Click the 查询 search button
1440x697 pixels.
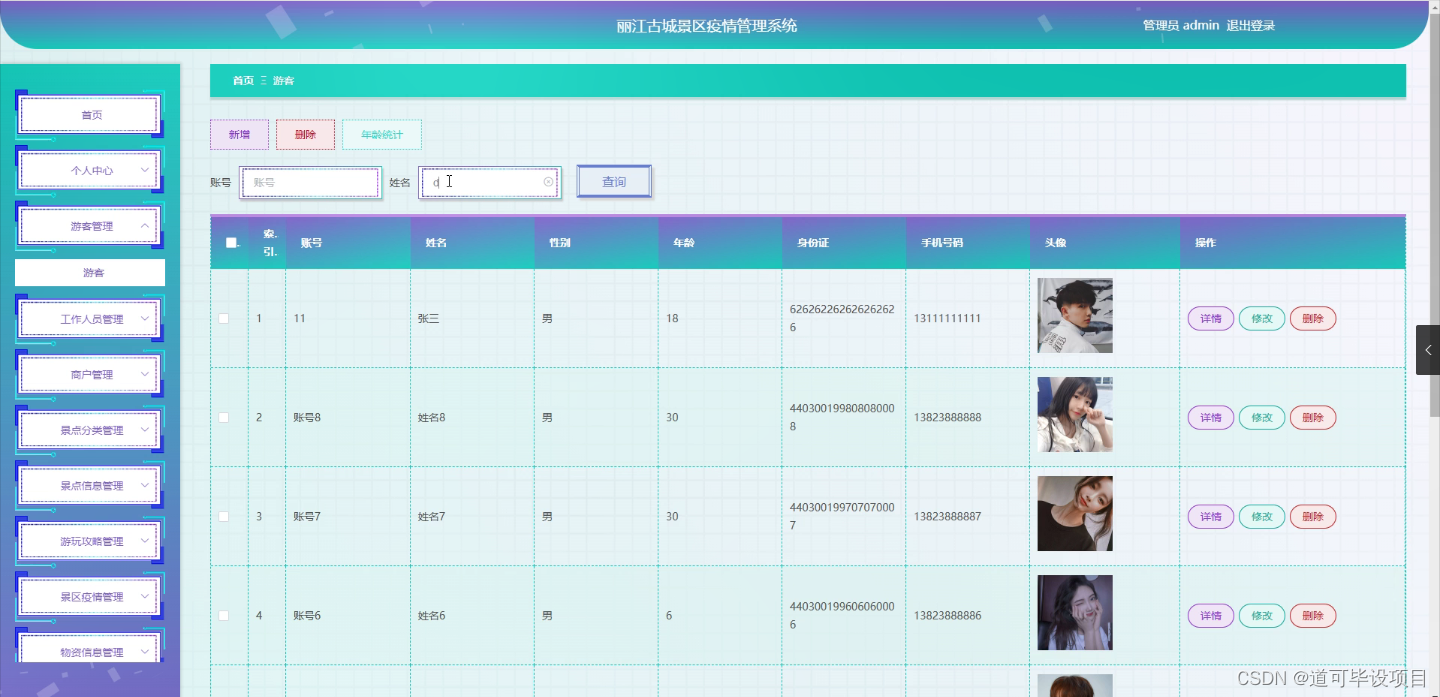point(614,182)
